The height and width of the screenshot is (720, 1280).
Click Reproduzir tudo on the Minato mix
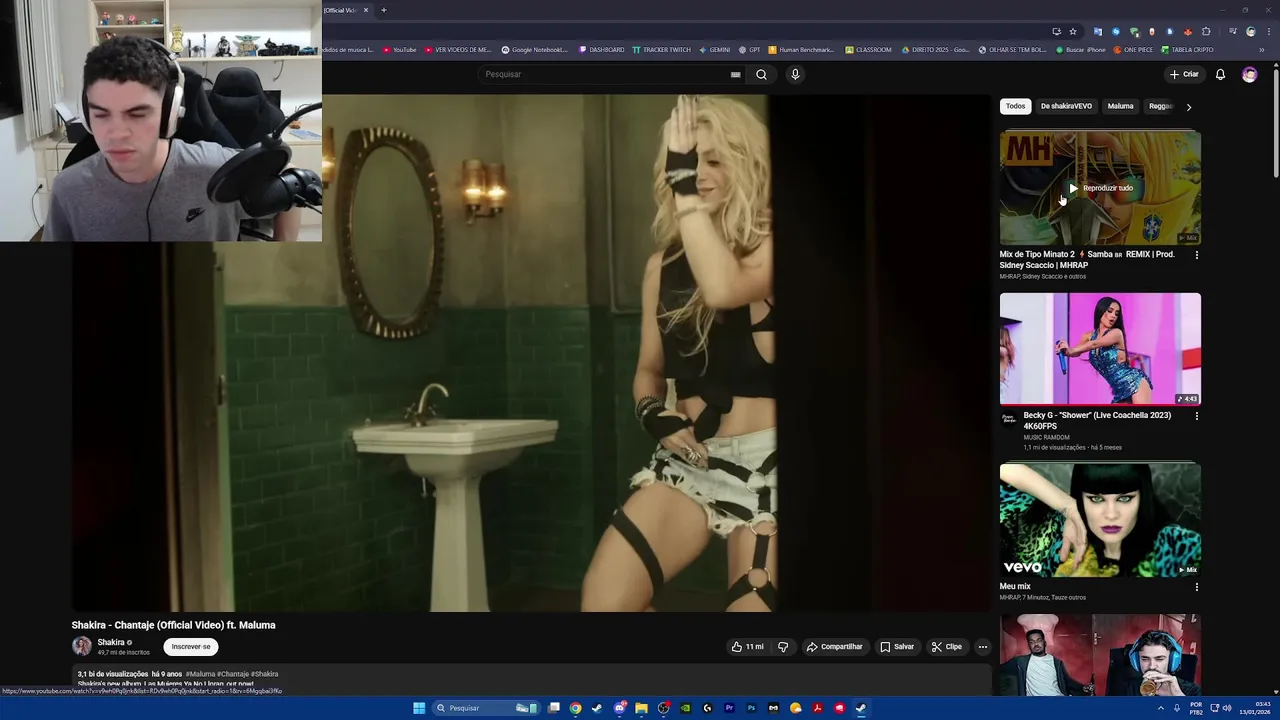tap(1100, 188)
